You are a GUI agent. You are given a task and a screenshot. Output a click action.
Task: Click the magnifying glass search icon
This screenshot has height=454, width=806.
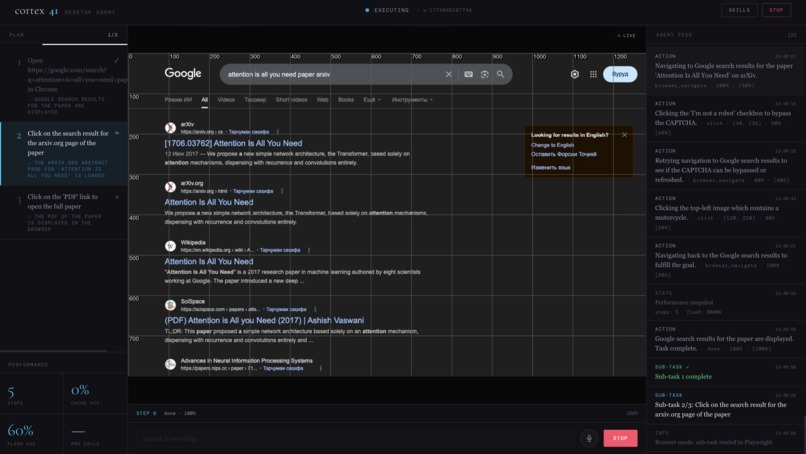point(500,75)
